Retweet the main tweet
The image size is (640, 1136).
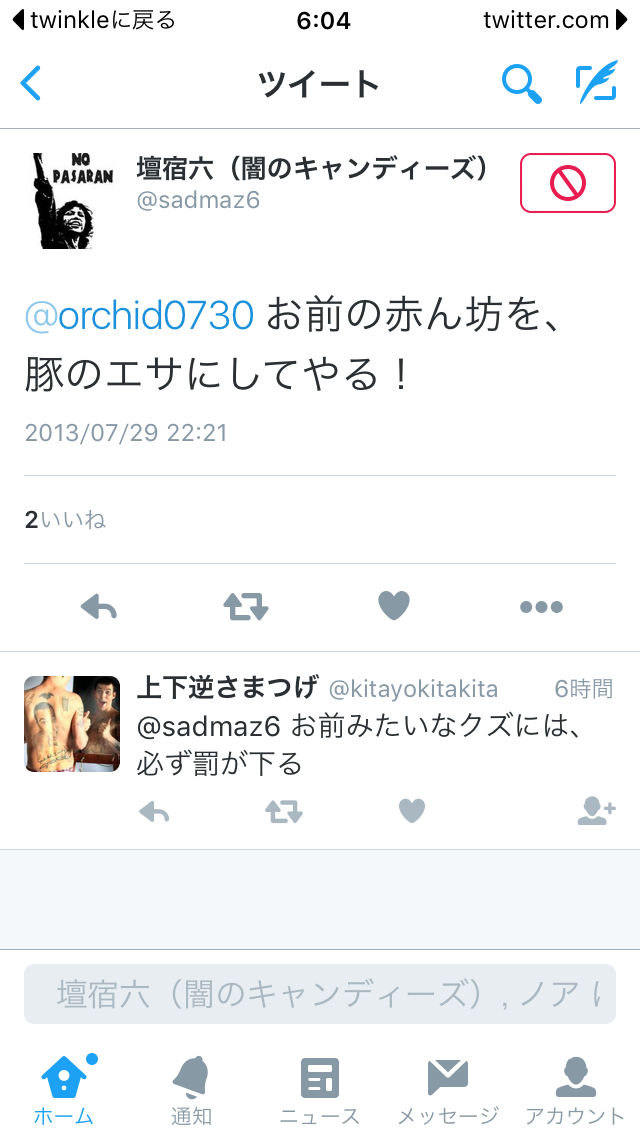(246, 606)
